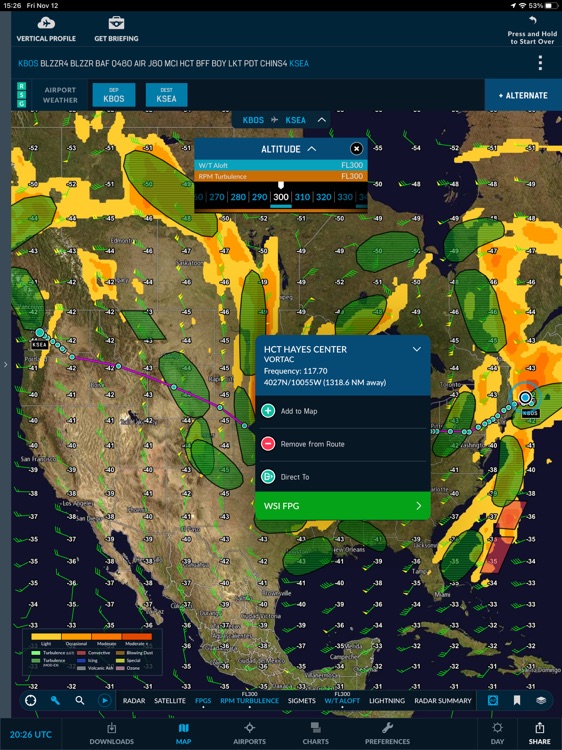
Task: Tap the DEST KSEA airport button
Action: coord(166,95)
